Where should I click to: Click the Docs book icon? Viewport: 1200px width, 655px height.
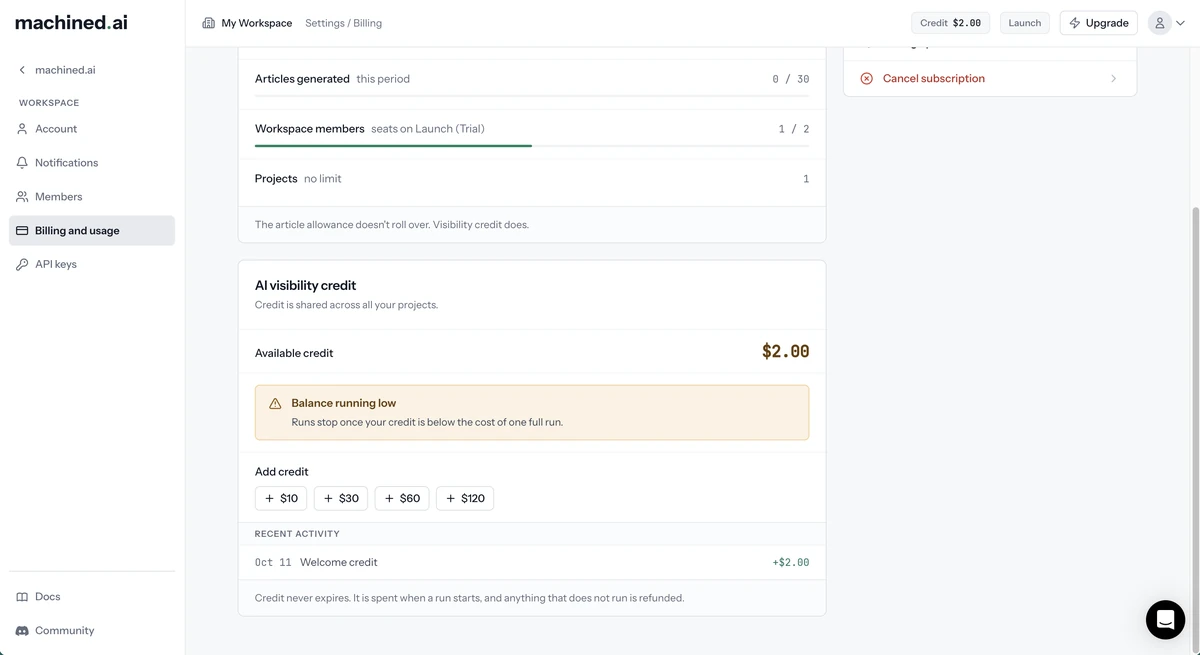pos(22,597)
